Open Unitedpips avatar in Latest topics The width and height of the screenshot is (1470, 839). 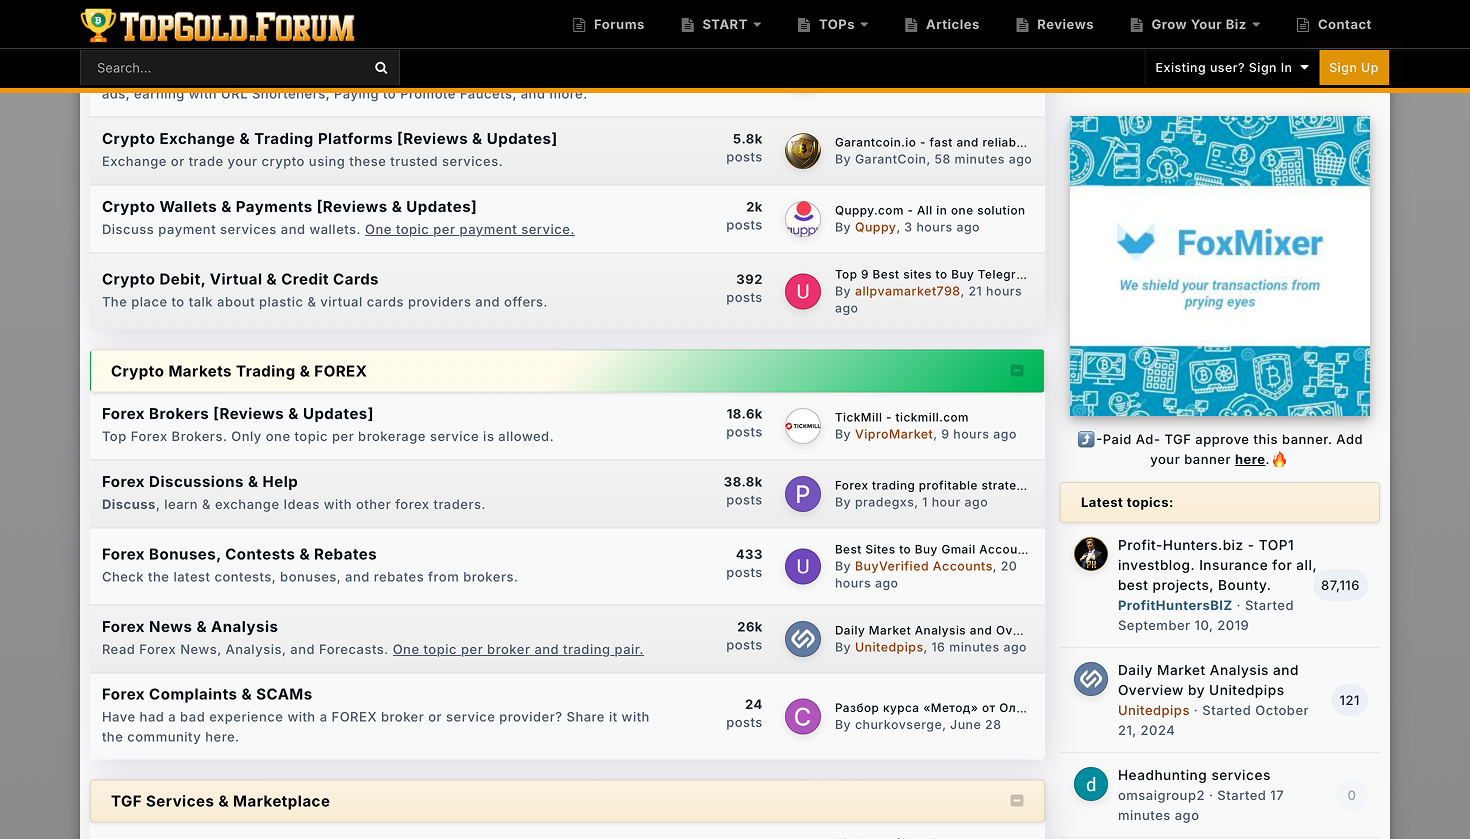(x=1091, y=679)
